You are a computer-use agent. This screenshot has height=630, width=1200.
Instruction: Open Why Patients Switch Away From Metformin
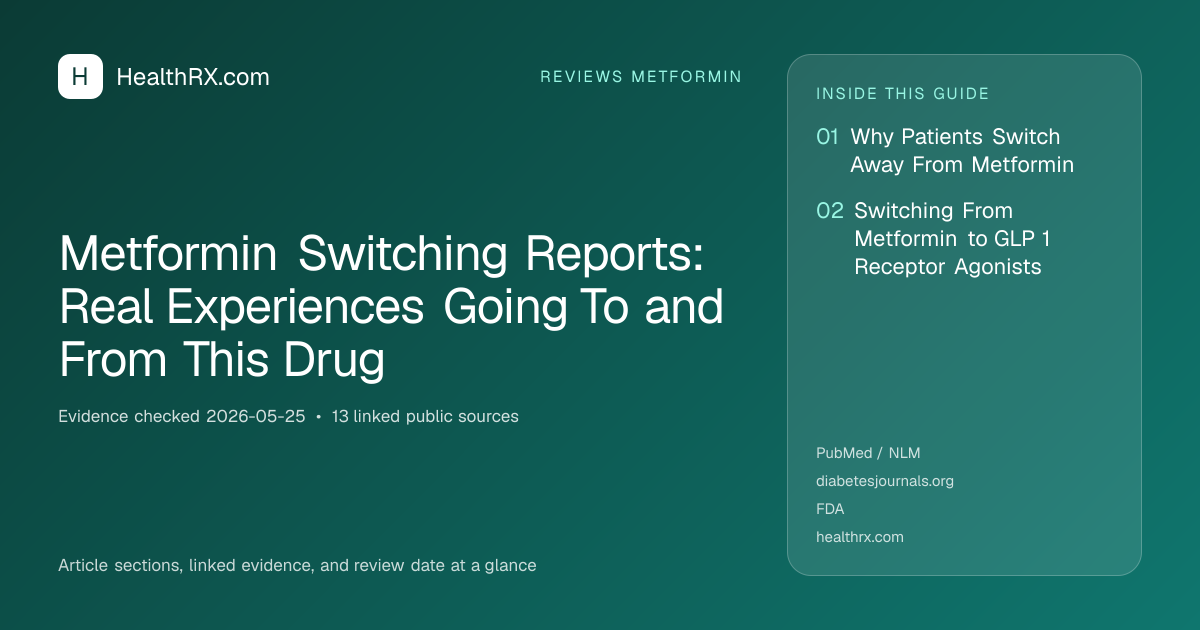click(x=962, y=151)
